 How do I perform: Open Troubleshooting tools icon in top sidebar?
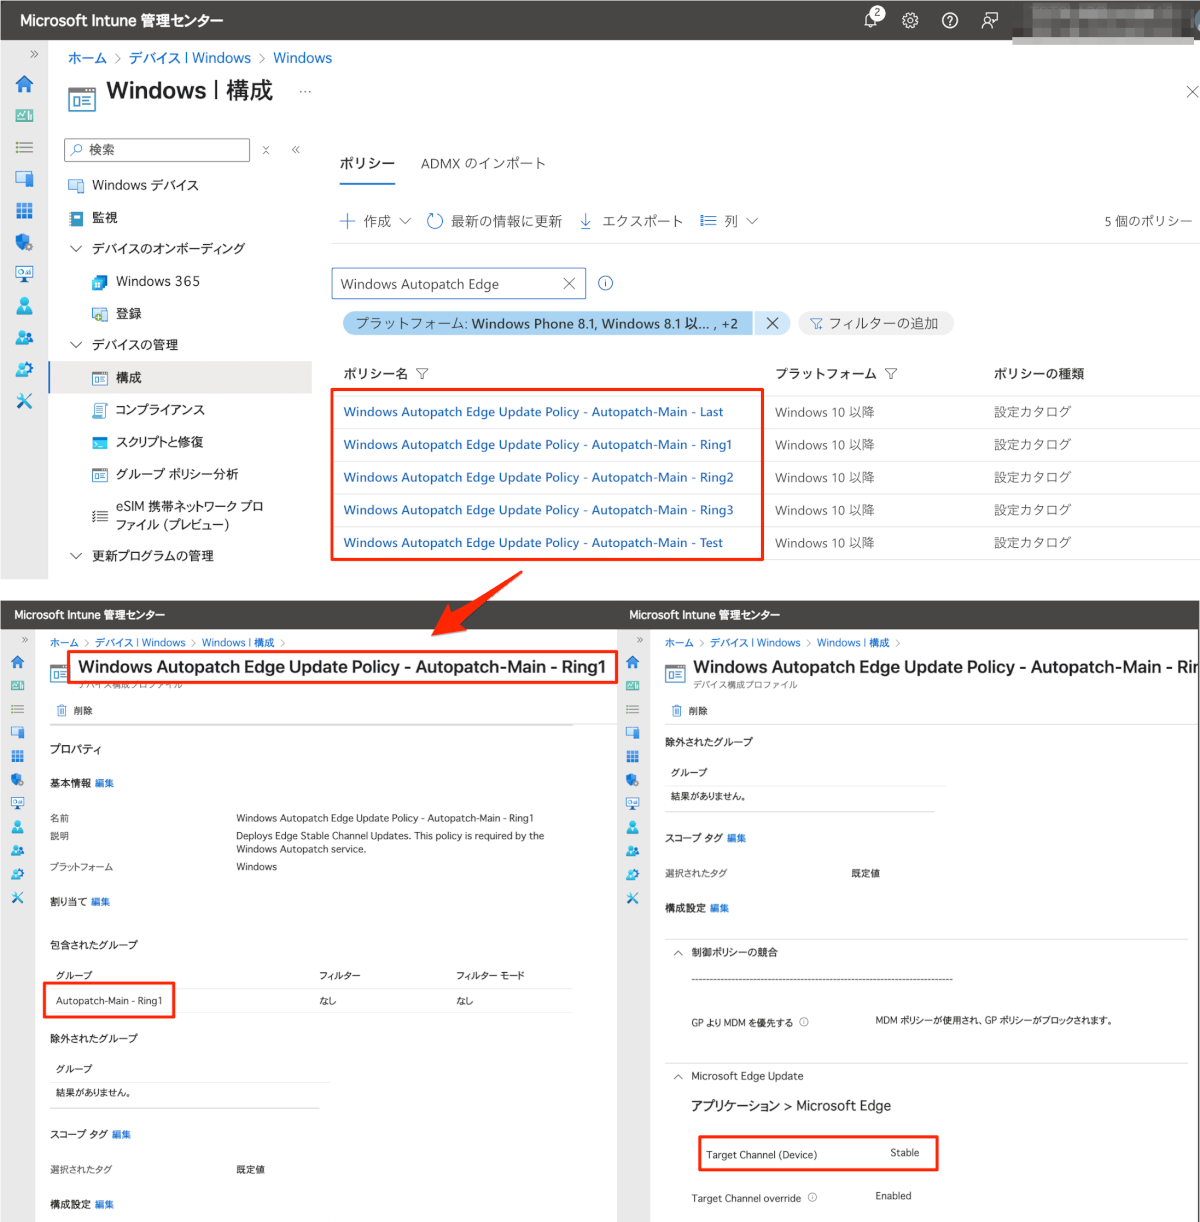pos(24,401)
